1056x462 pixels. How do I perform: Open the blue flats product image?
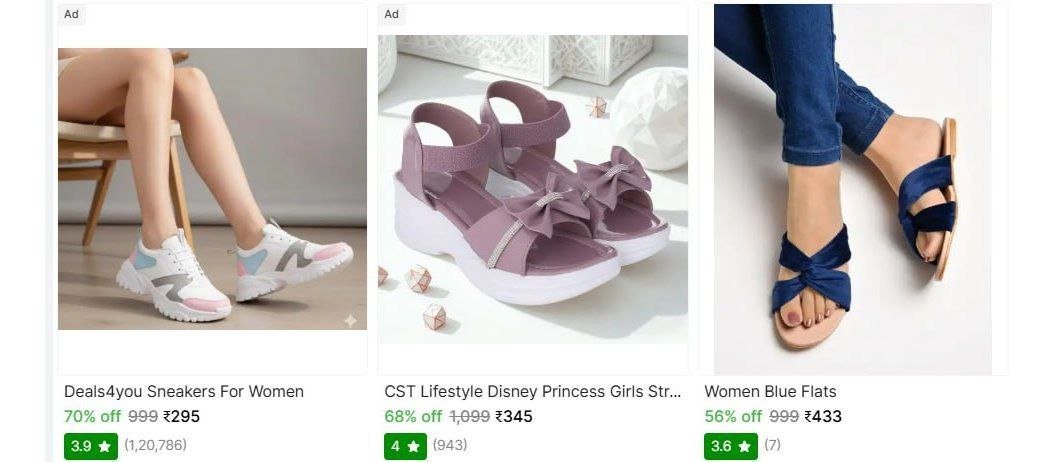coord(852,190)
